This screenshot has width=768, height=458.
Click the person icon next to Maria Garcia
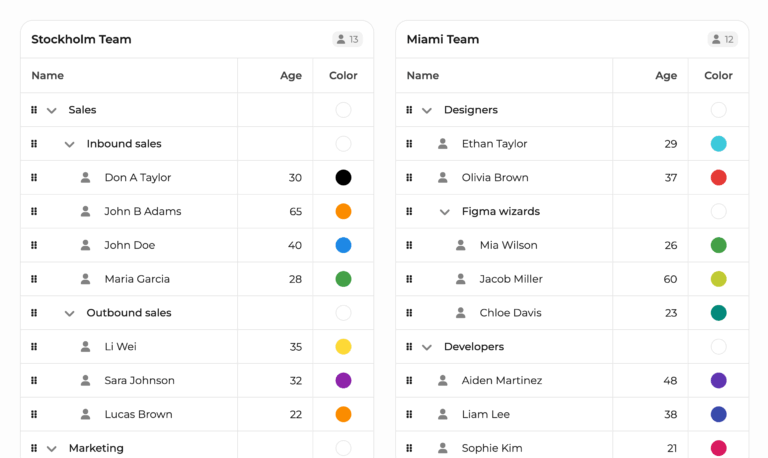tap(86, 279)
